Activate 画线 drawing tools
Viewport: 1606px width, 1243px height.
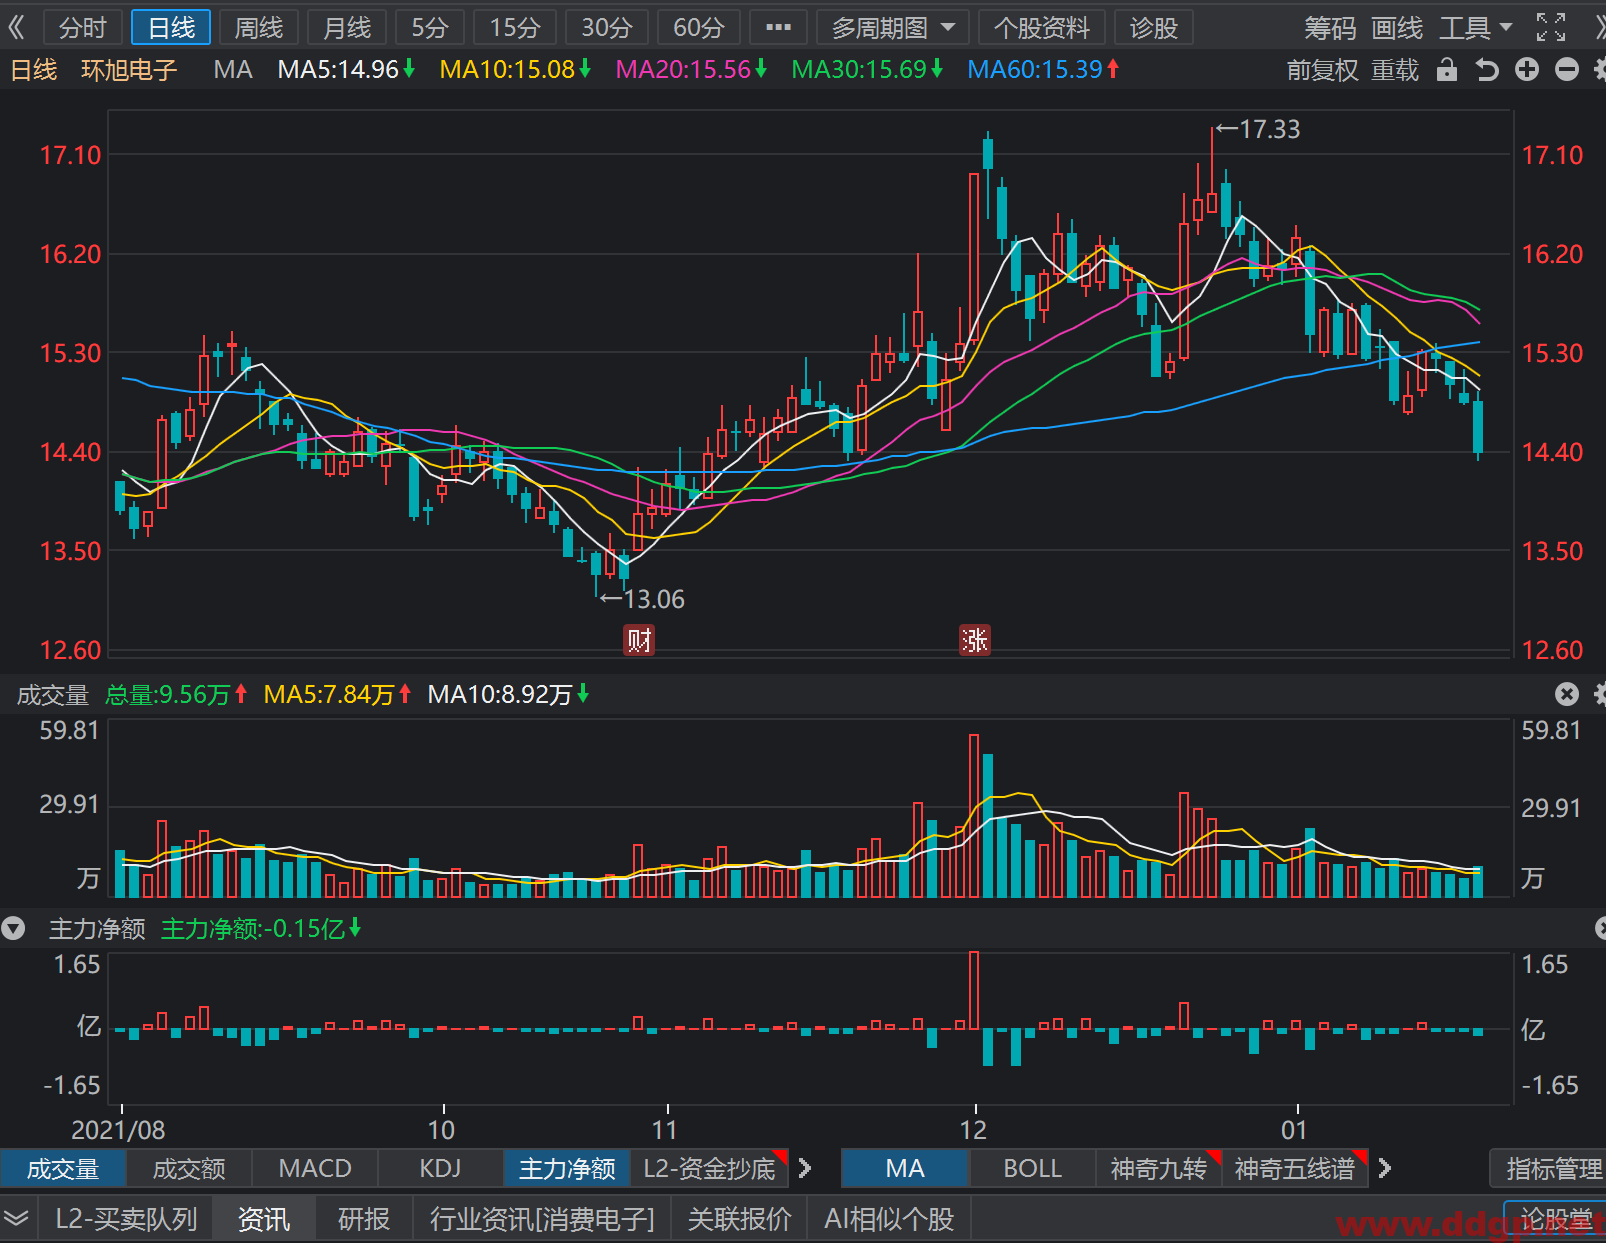[1397, 28]
